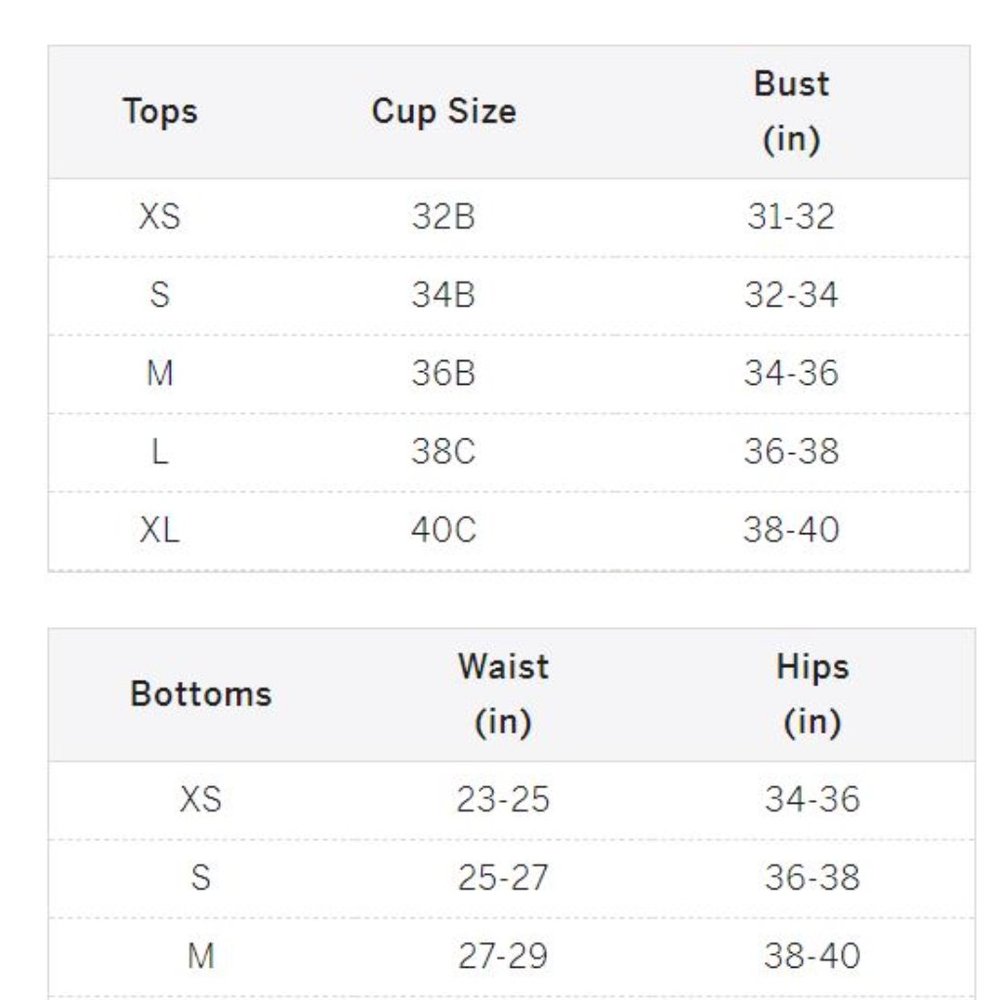This screenshot has width=1000, height=1000.
Task: Click the 34-36 bust value
Action: click(791, 373)
